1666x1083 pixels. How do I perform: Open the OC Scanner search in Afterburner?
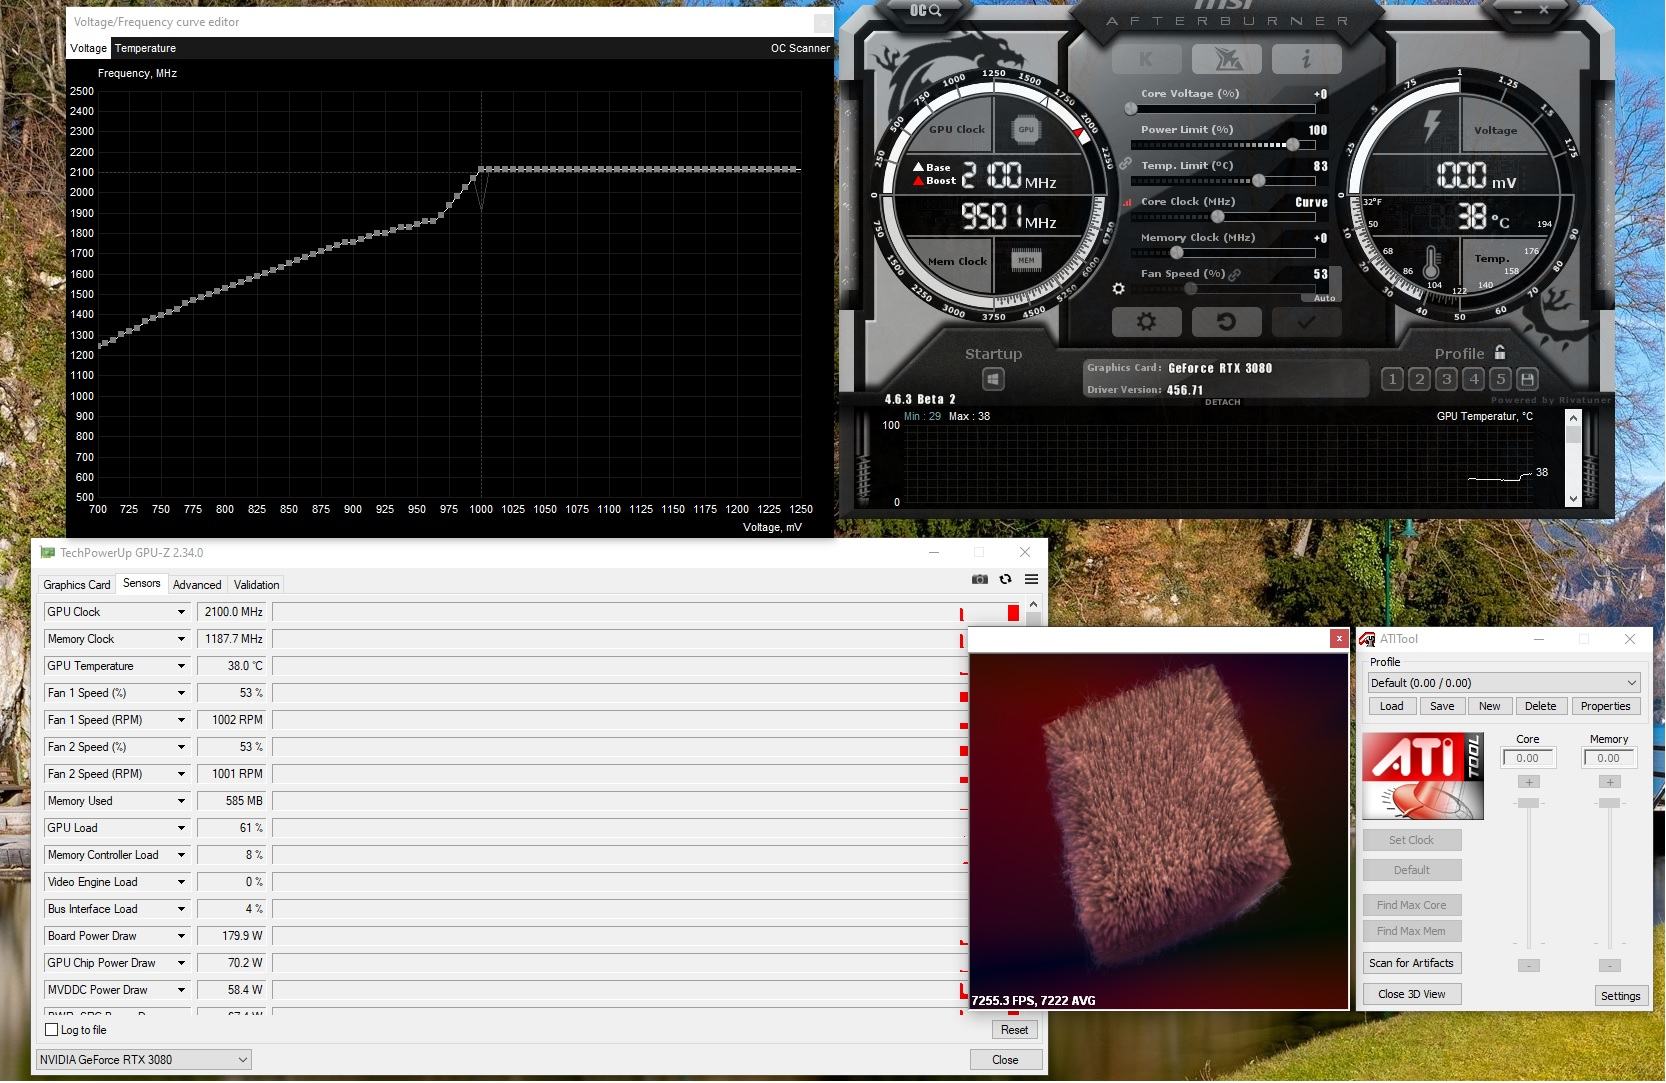click(926, 10)
